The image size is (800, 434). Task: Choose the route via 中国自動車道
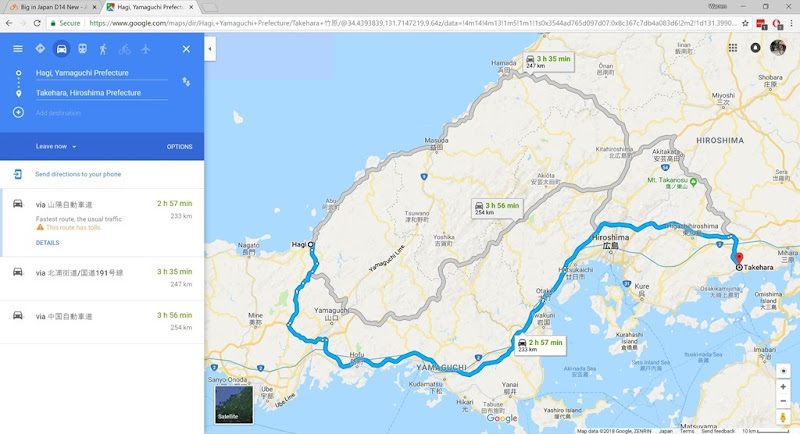pos(102,321)
